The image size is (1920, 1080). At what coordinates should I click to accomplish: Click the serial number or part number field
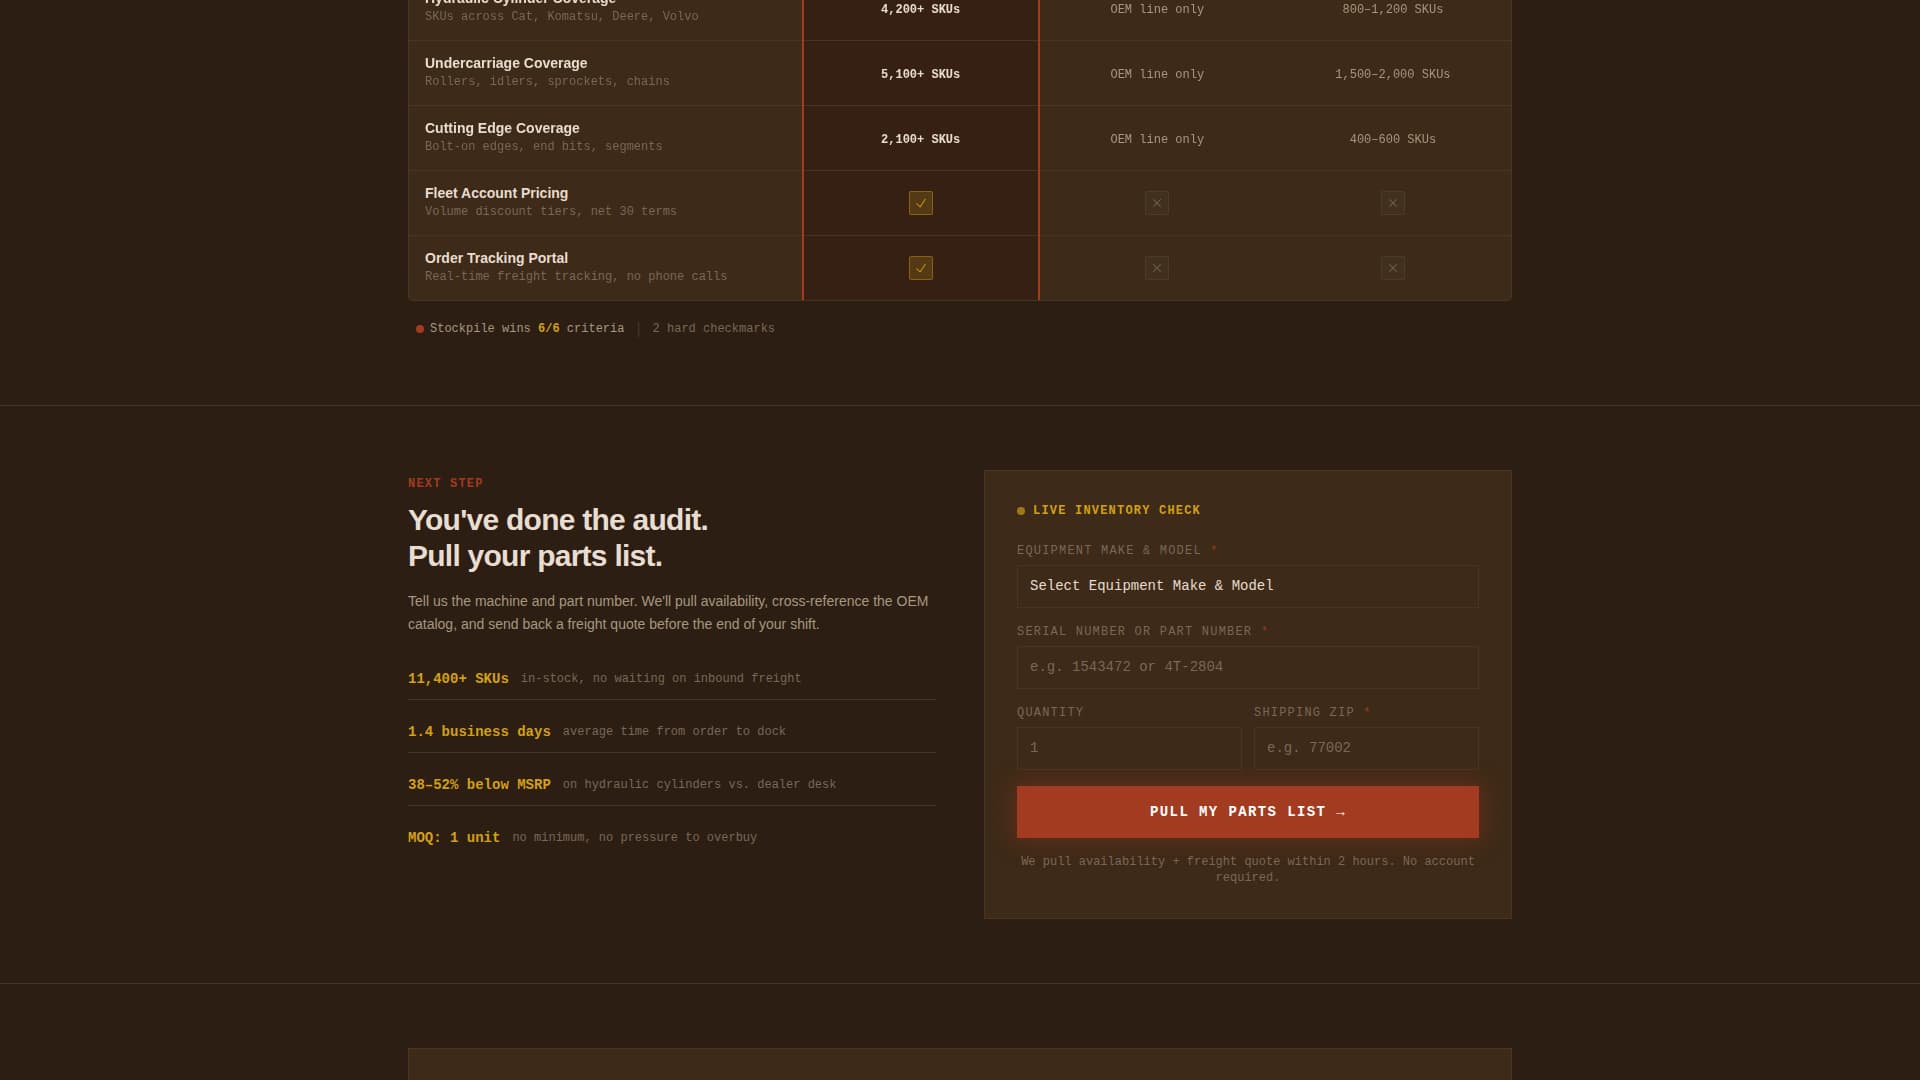click(1247, 667)
